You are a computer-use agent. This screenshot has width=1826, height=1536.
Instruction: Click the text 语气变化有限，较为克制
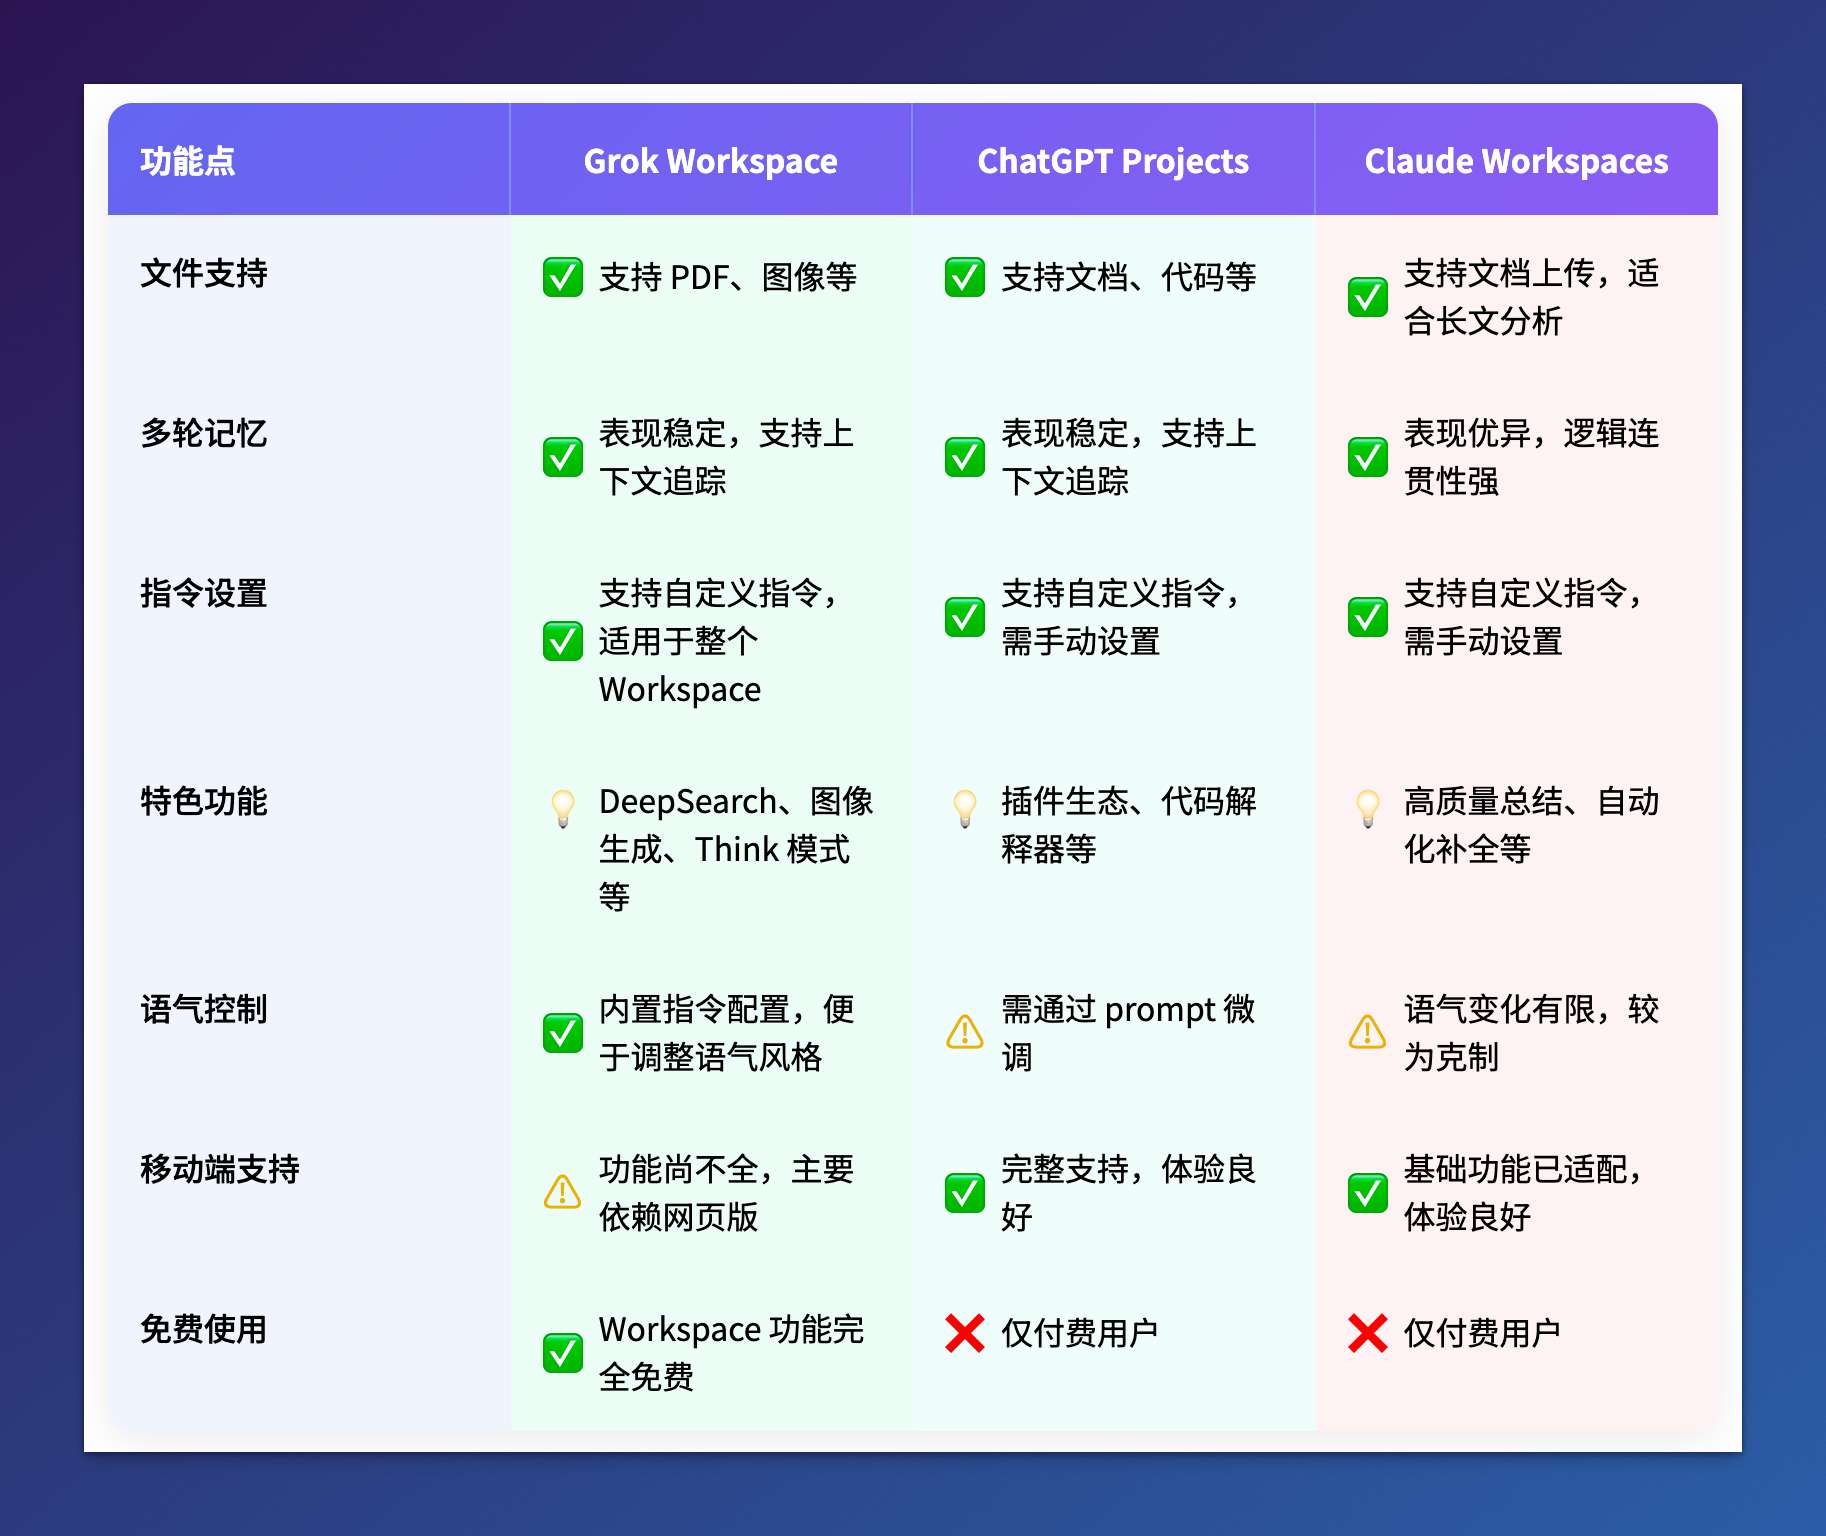click(1531, 1033)
